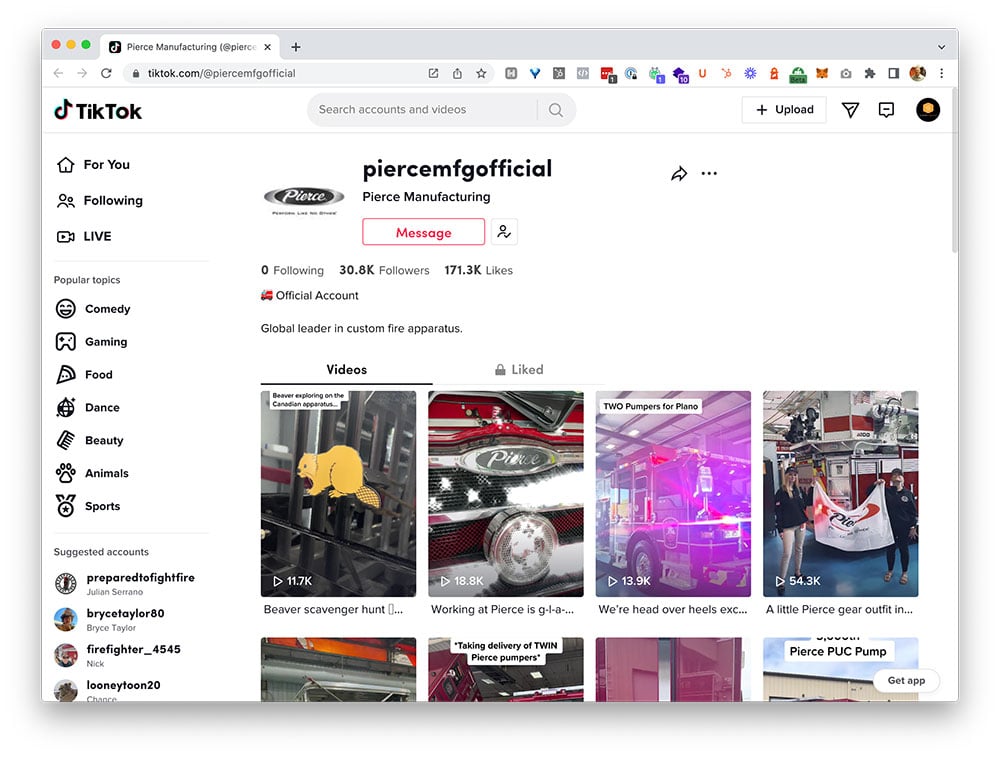1000x757 pixels.
Task: Select the Gaming topic
Action: click(91, 342)
